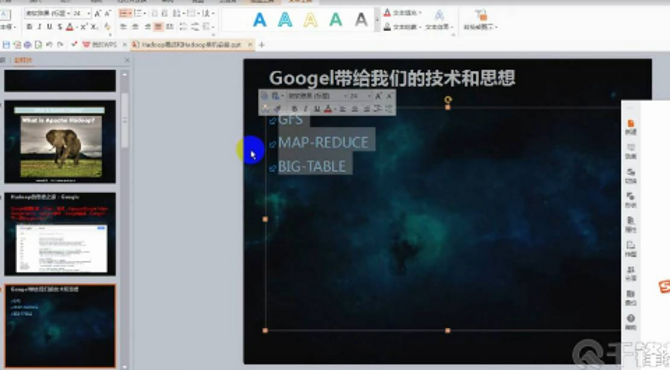Click Format Painter on floating mini toolbar

[x=276, y=109]
